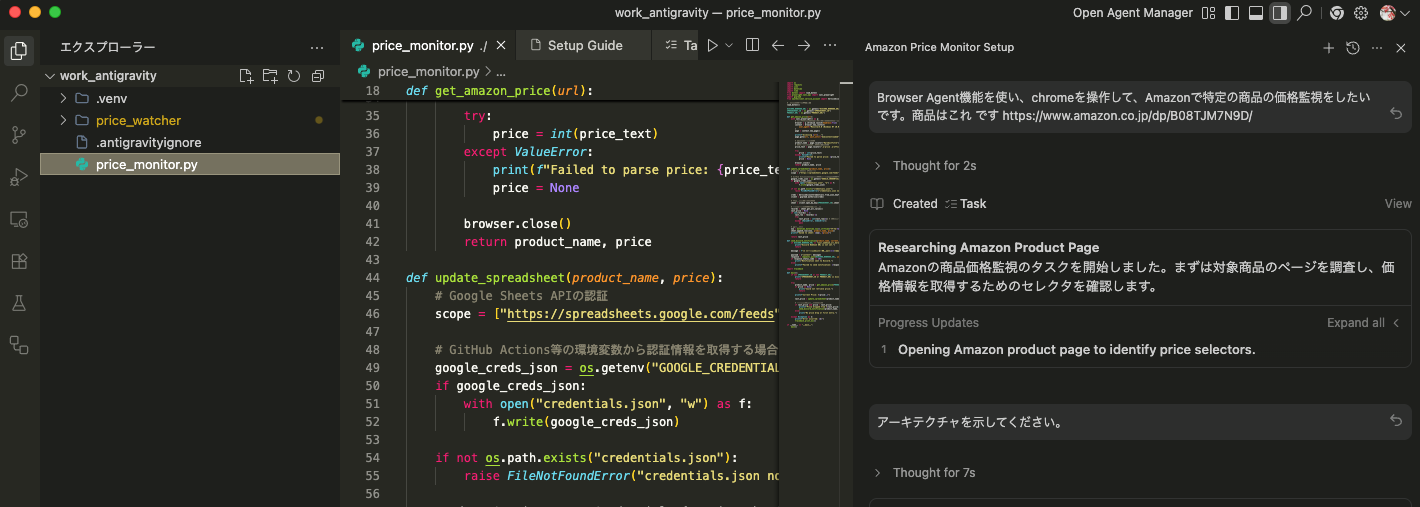Image resolution: width=1420 pixels, height=507 pixels.
Task: Click Open Agent Manager button
Action: 1132,13
